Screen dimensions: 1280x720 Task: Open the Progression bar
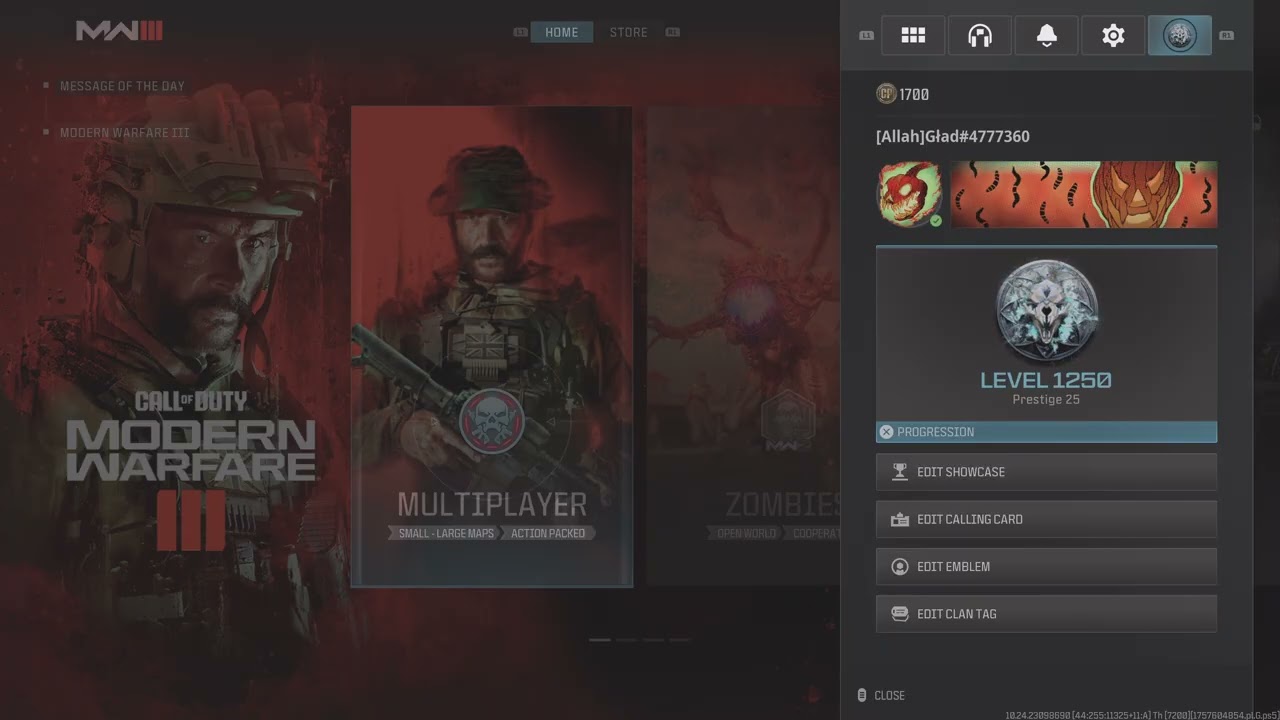pyautogui.click(x=1047, y=432)
